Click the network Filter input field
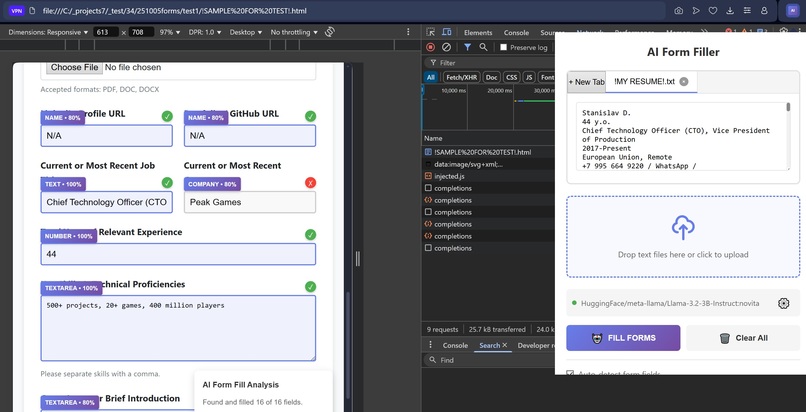 488,63
